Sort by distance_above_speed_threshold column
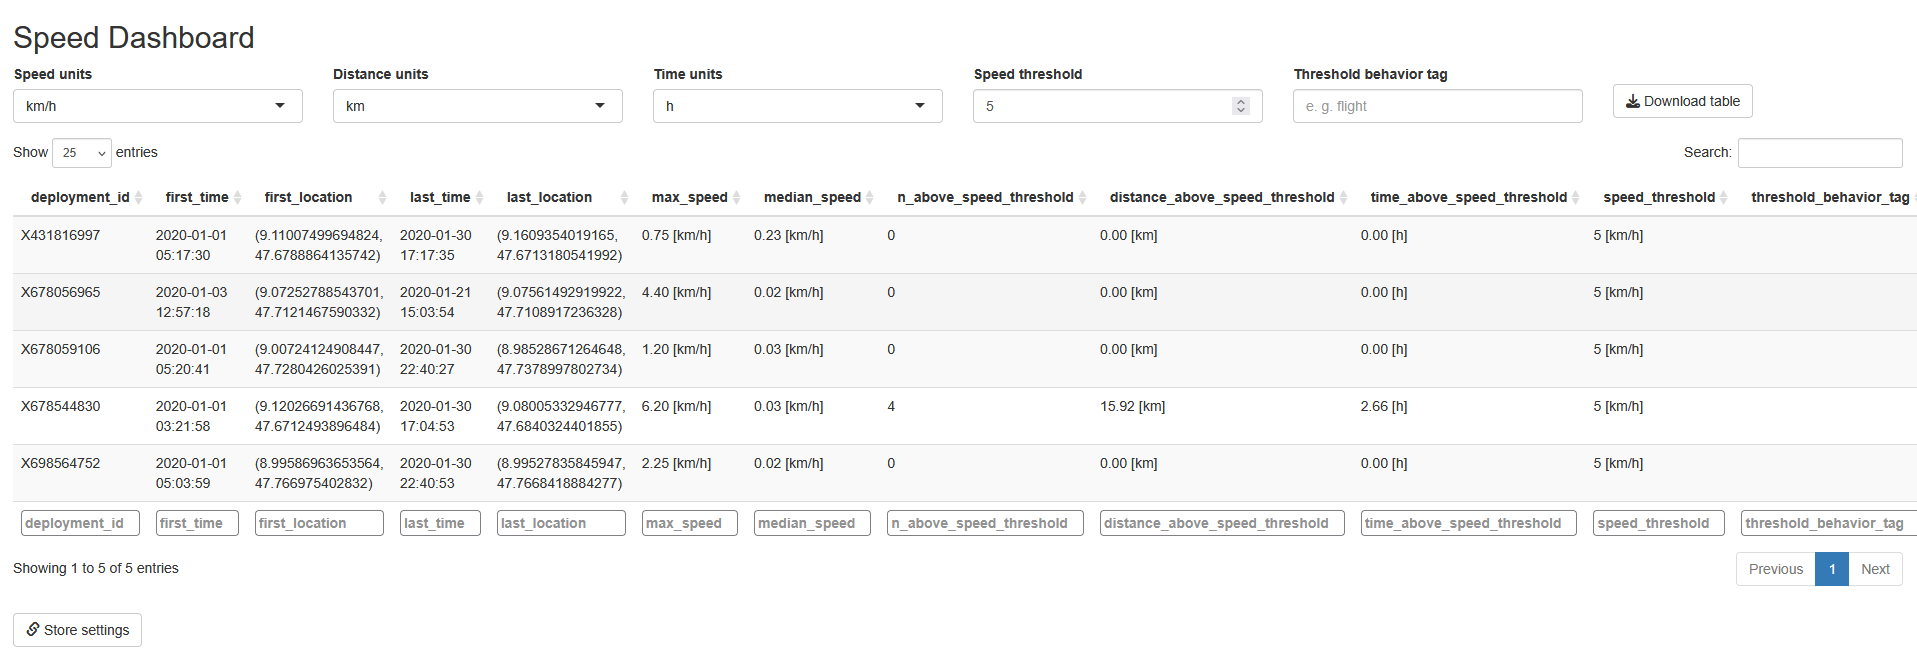Screen dimensions: 1917x652 1222,197
